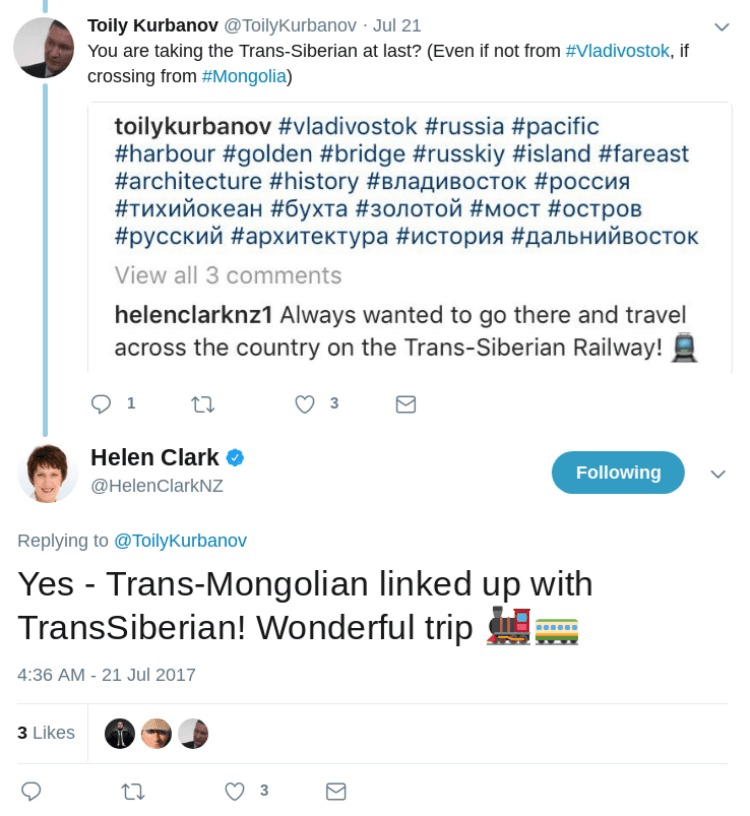
Task: Open the #Mongolia hashtag link
Action: (244, 76)
